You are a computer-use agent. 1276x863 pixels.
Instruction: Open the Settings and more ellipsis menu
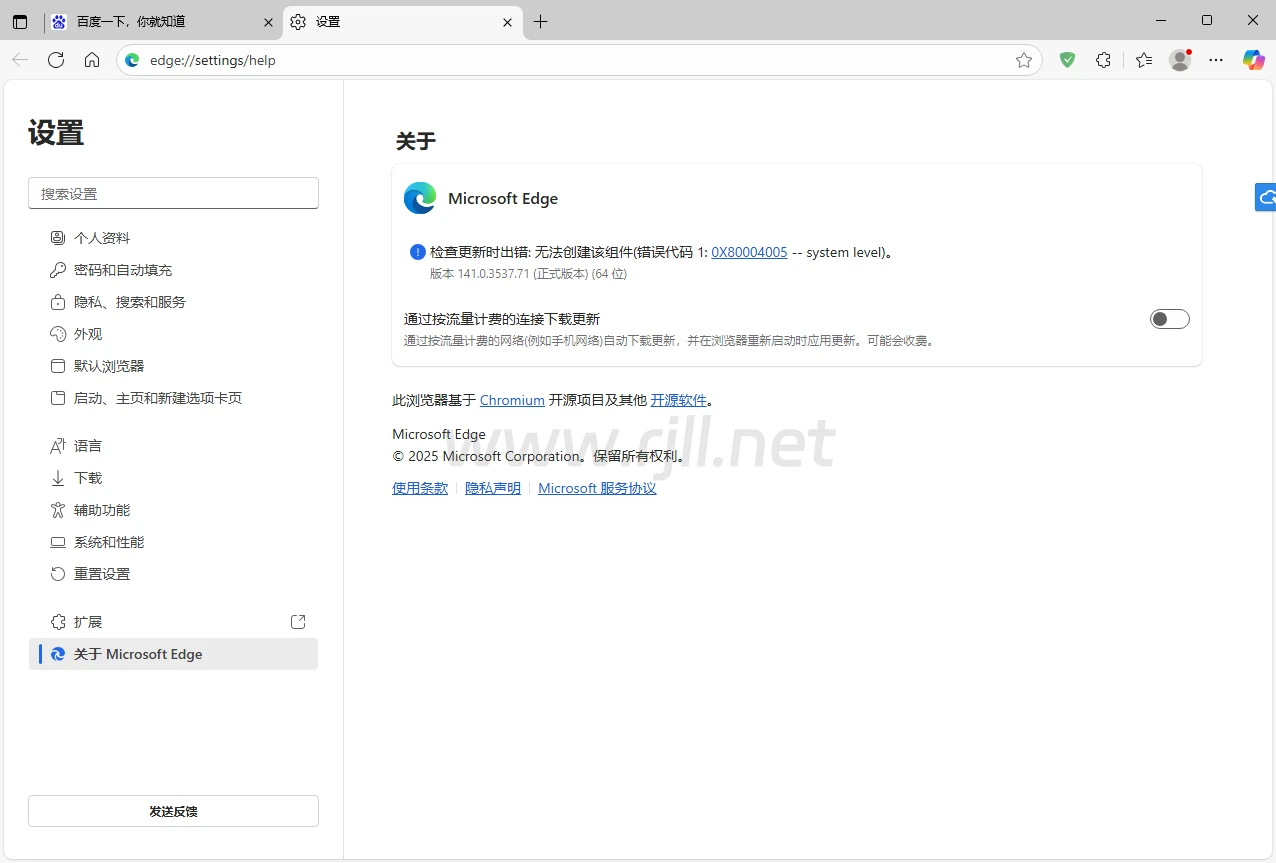(1216, 60)
